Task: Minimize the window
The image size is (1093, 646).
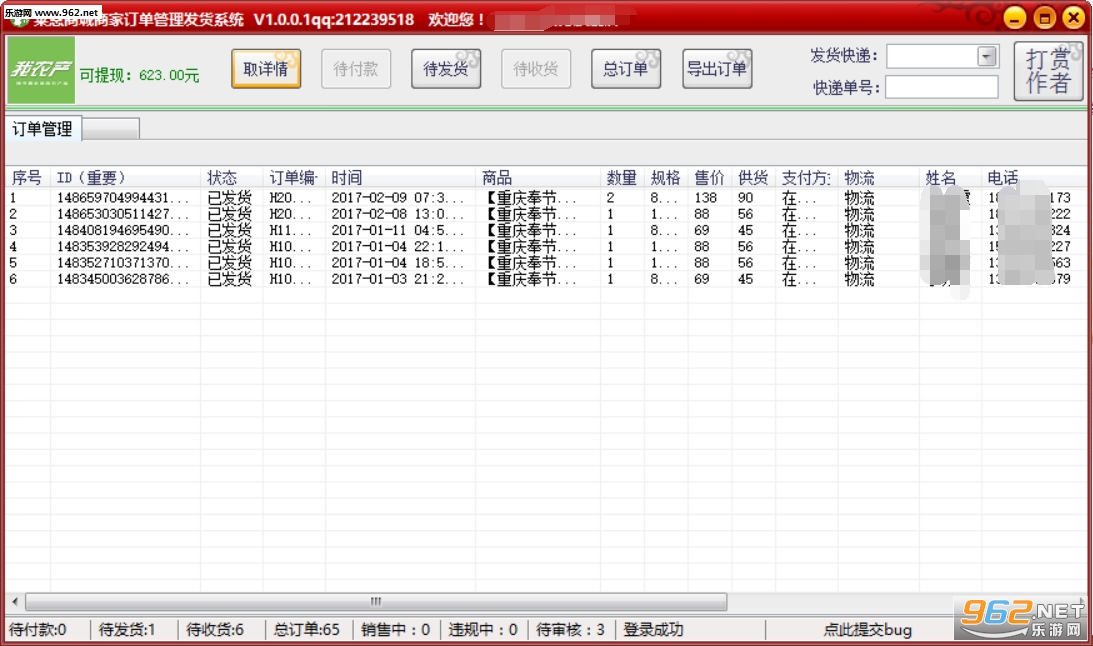Action: click(x=1015, y=17)
